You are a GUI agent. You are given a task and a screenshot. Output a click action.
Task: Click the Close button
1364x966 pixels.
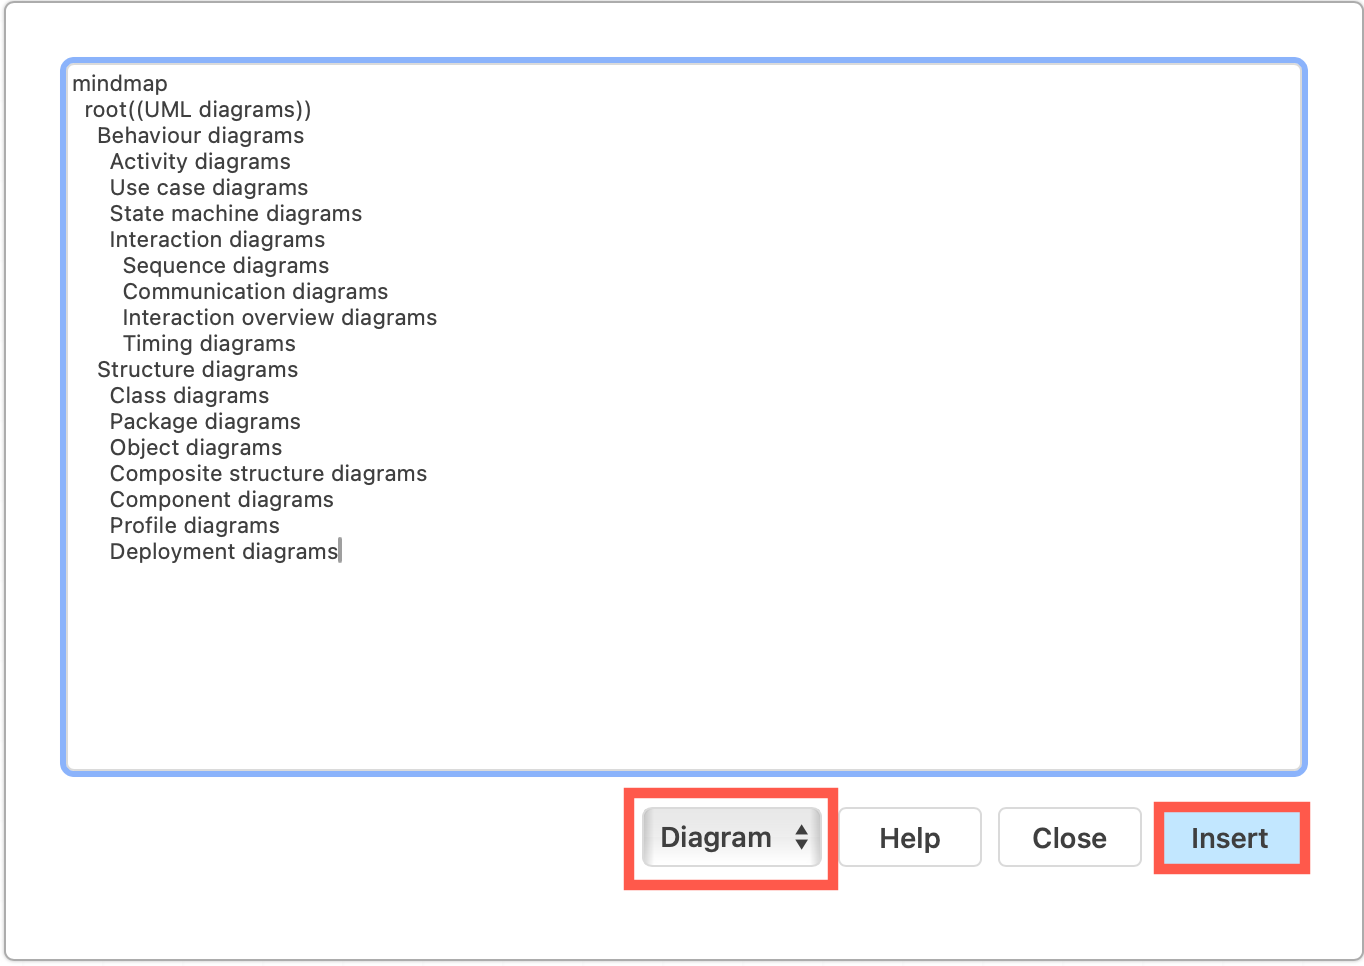pos(1069,837)
